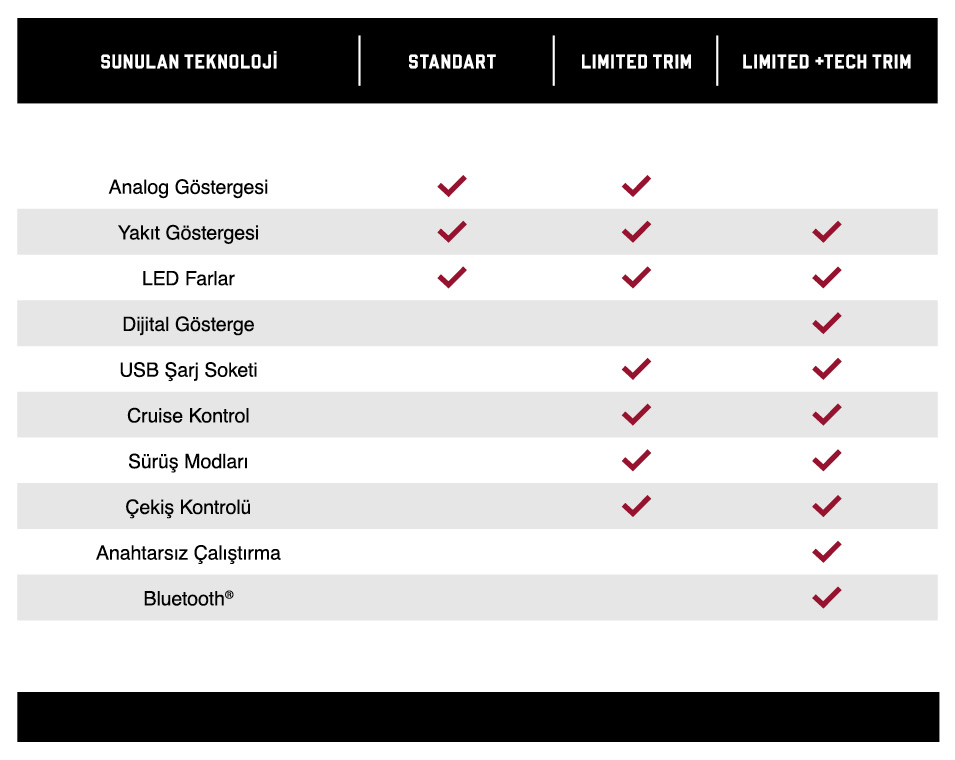Click Limited +Tech checkmark for LED Farlar
Screen dimensions: 955x760
coord(827,278)
